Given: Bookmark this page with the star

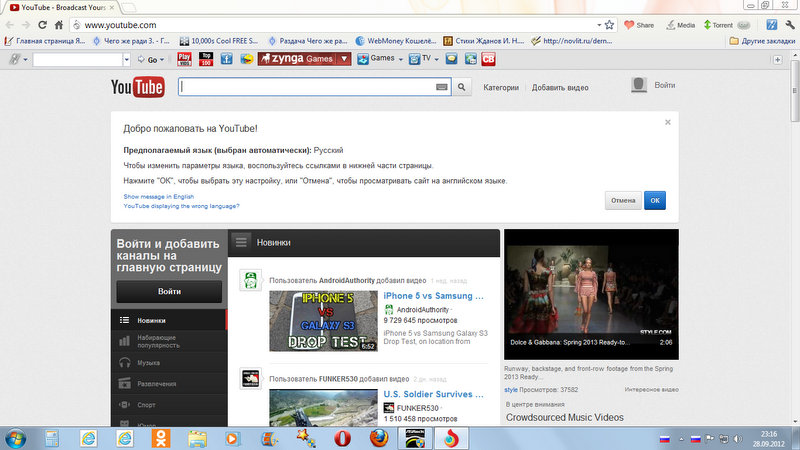Looking at the screenshot, I should [x=609, y=24].
